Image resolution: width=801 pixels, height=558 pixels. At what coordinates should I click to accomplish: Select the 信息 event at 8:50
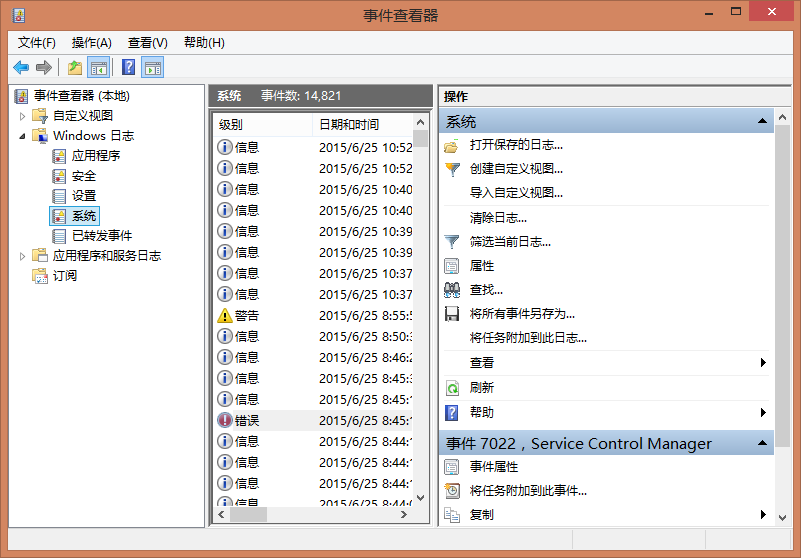(x=314, y=336)
